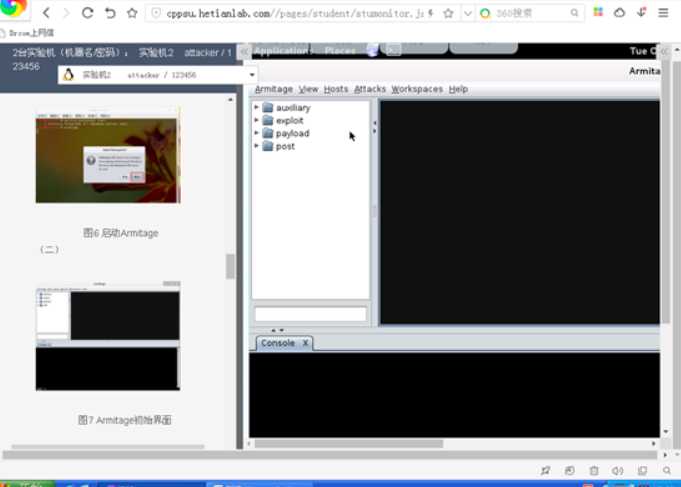Expand the exploit module folder arrow
This screenshot has width=681, height=487.
(256, 120)
